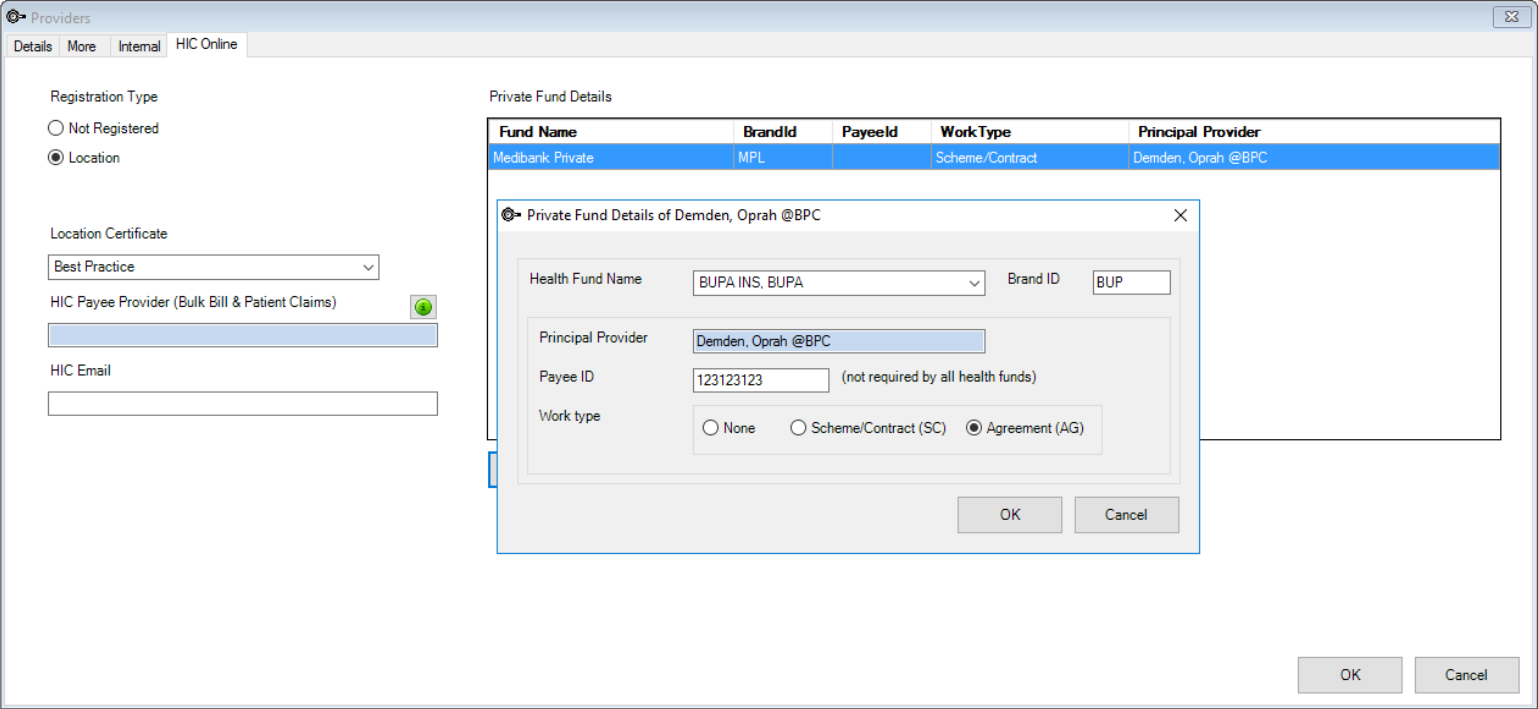Click the MPL brand cell
The height and width of the screenshot is (709, 1538).
[783, 158]
